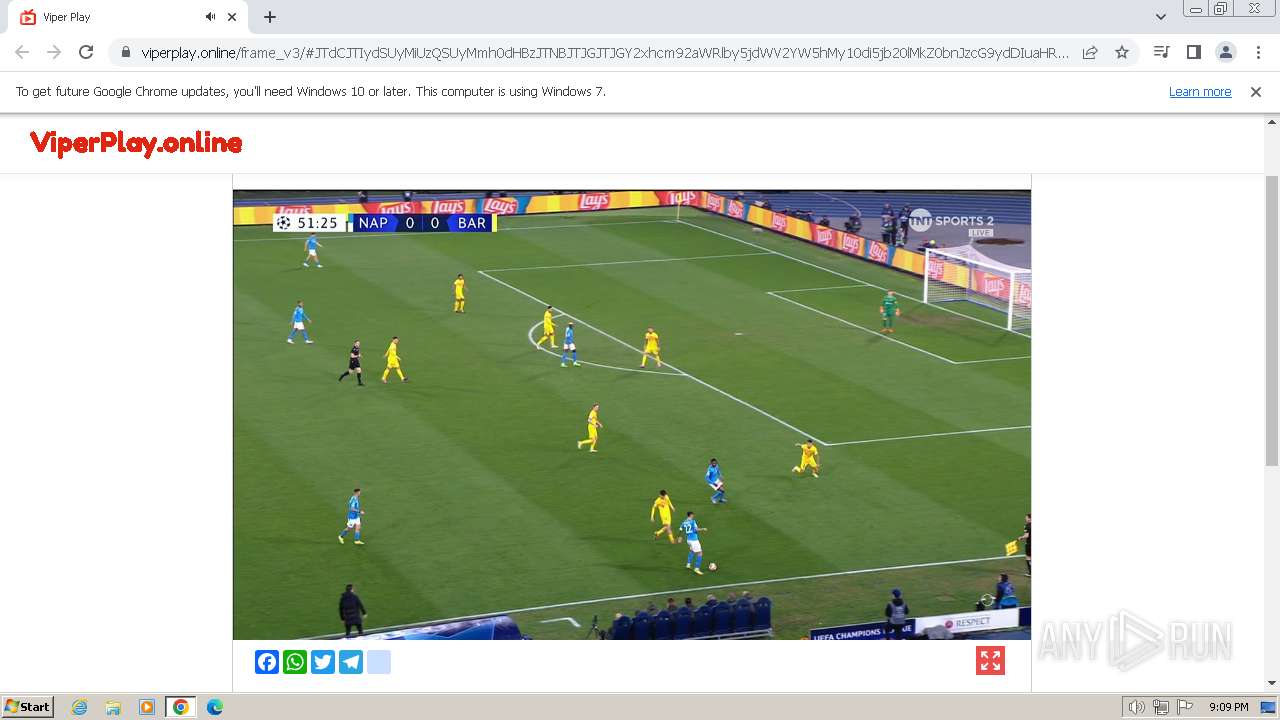
Task: Go back to previous page
Action: (x=22, y=52)
